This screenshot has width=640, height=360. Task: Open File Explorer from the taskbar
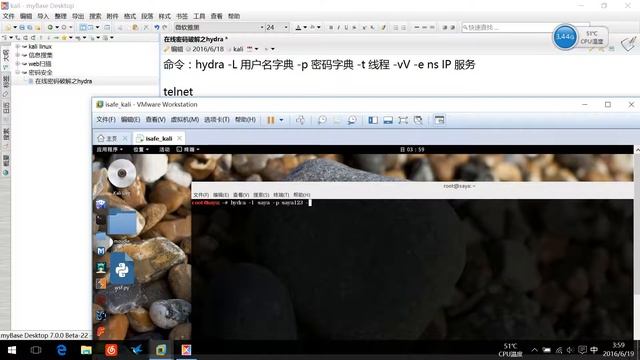[x=86, y=350]
